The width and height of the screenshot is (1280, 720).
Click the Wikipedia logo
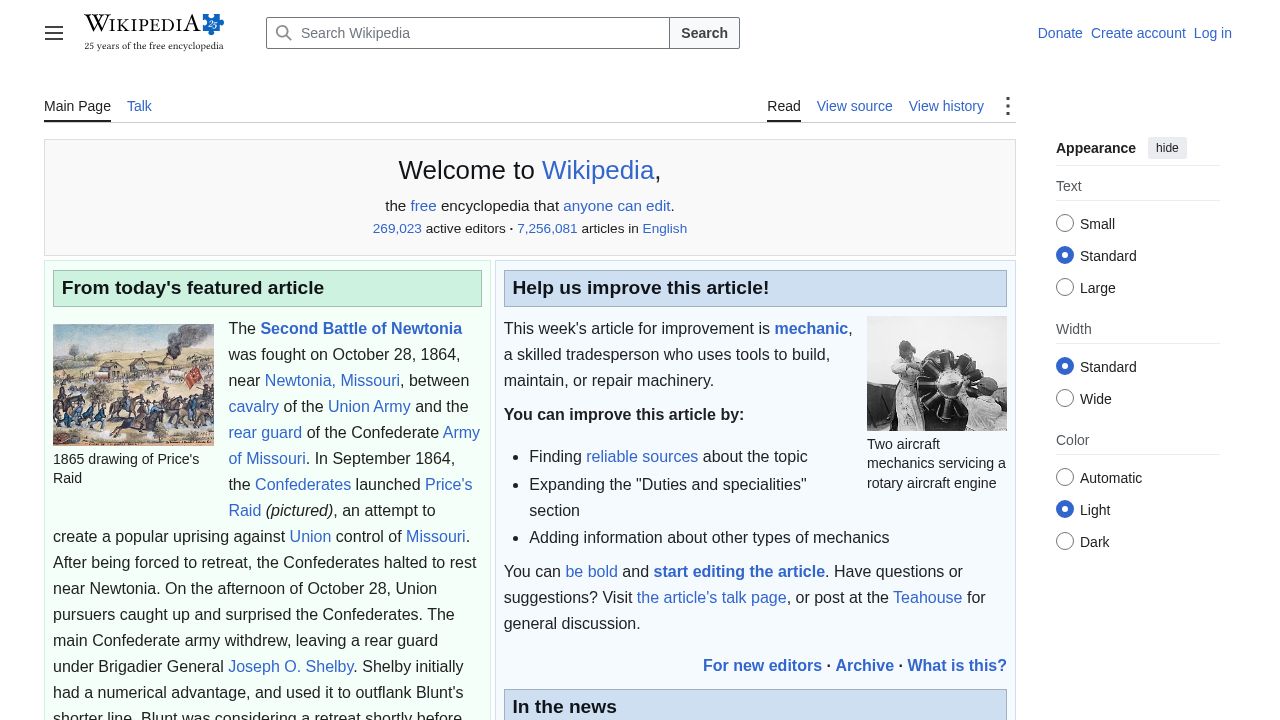pos(154,33)
